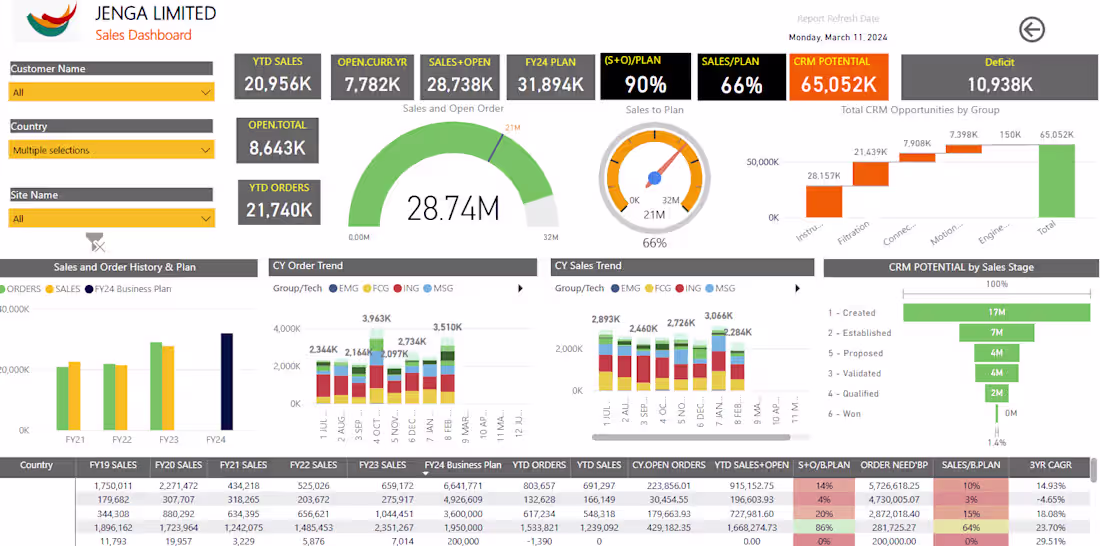Select the OPEN.TOTAL 8,643K card
The height and width of the screenshot is (546, 1100).
point(277,140)
